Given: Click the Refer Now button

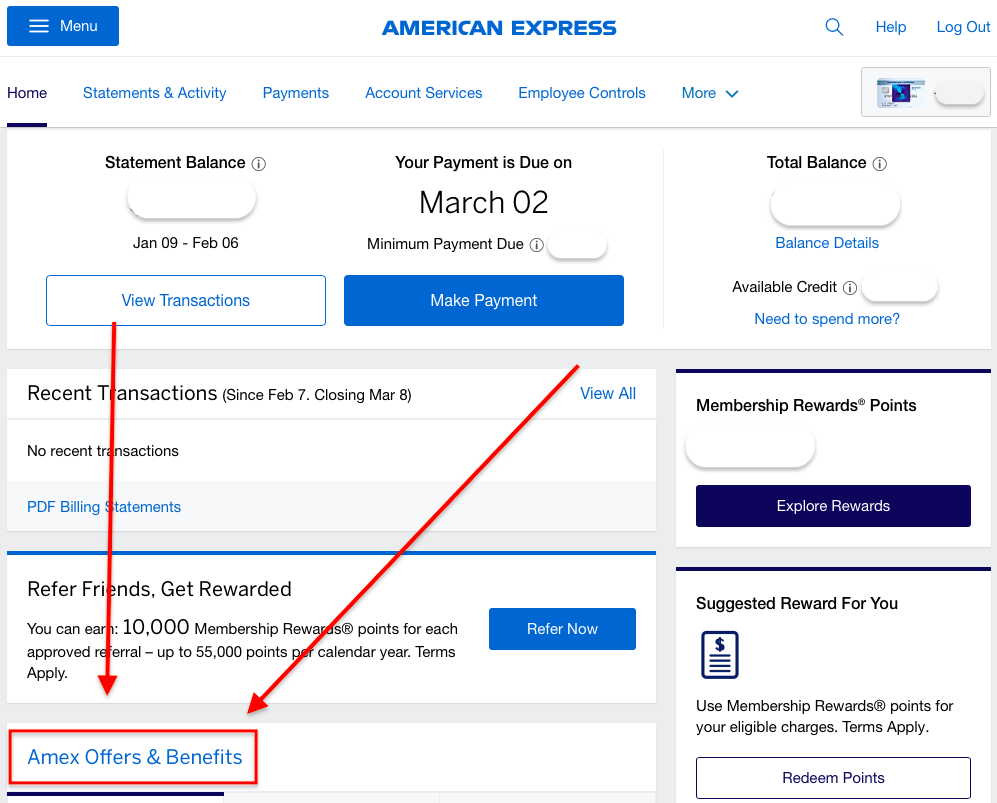Looking at the screenshot, I should [562, 629].
